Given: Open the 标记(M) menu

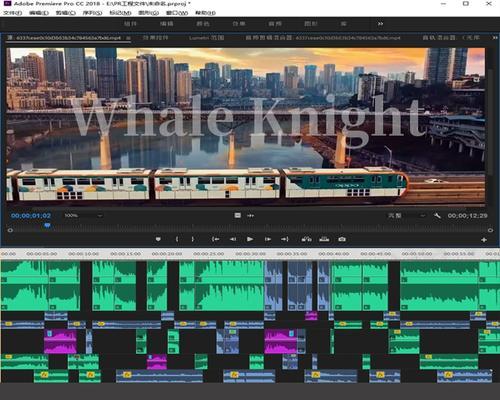Looking at the screenshot, I should coord(120,13).
